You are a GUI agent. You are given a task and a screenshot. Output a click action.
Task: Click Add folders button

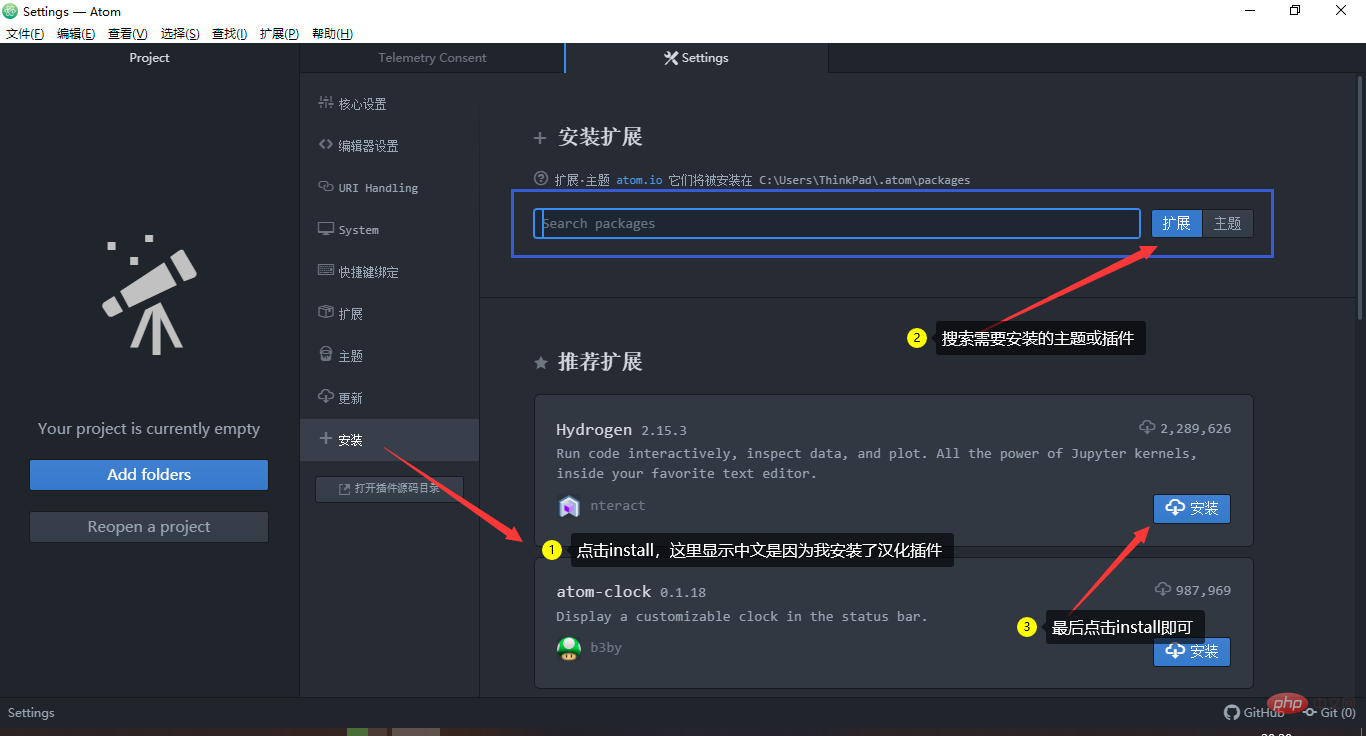[x=149, y=475]
